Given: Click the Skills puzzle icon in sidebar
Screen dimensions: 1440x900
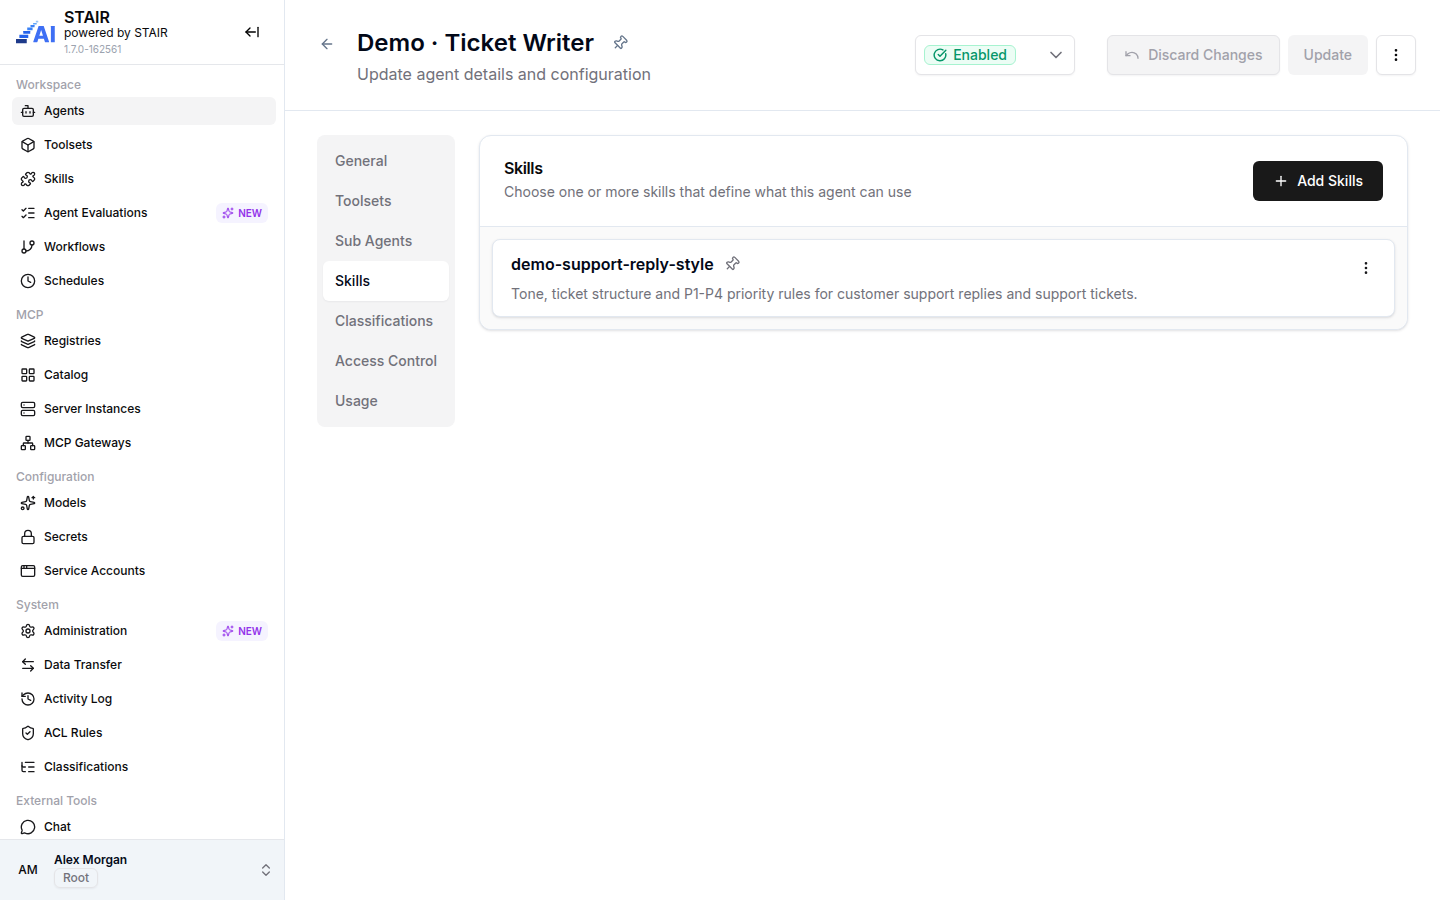Looking at the screenshot, I should click(x=28, y=179).
